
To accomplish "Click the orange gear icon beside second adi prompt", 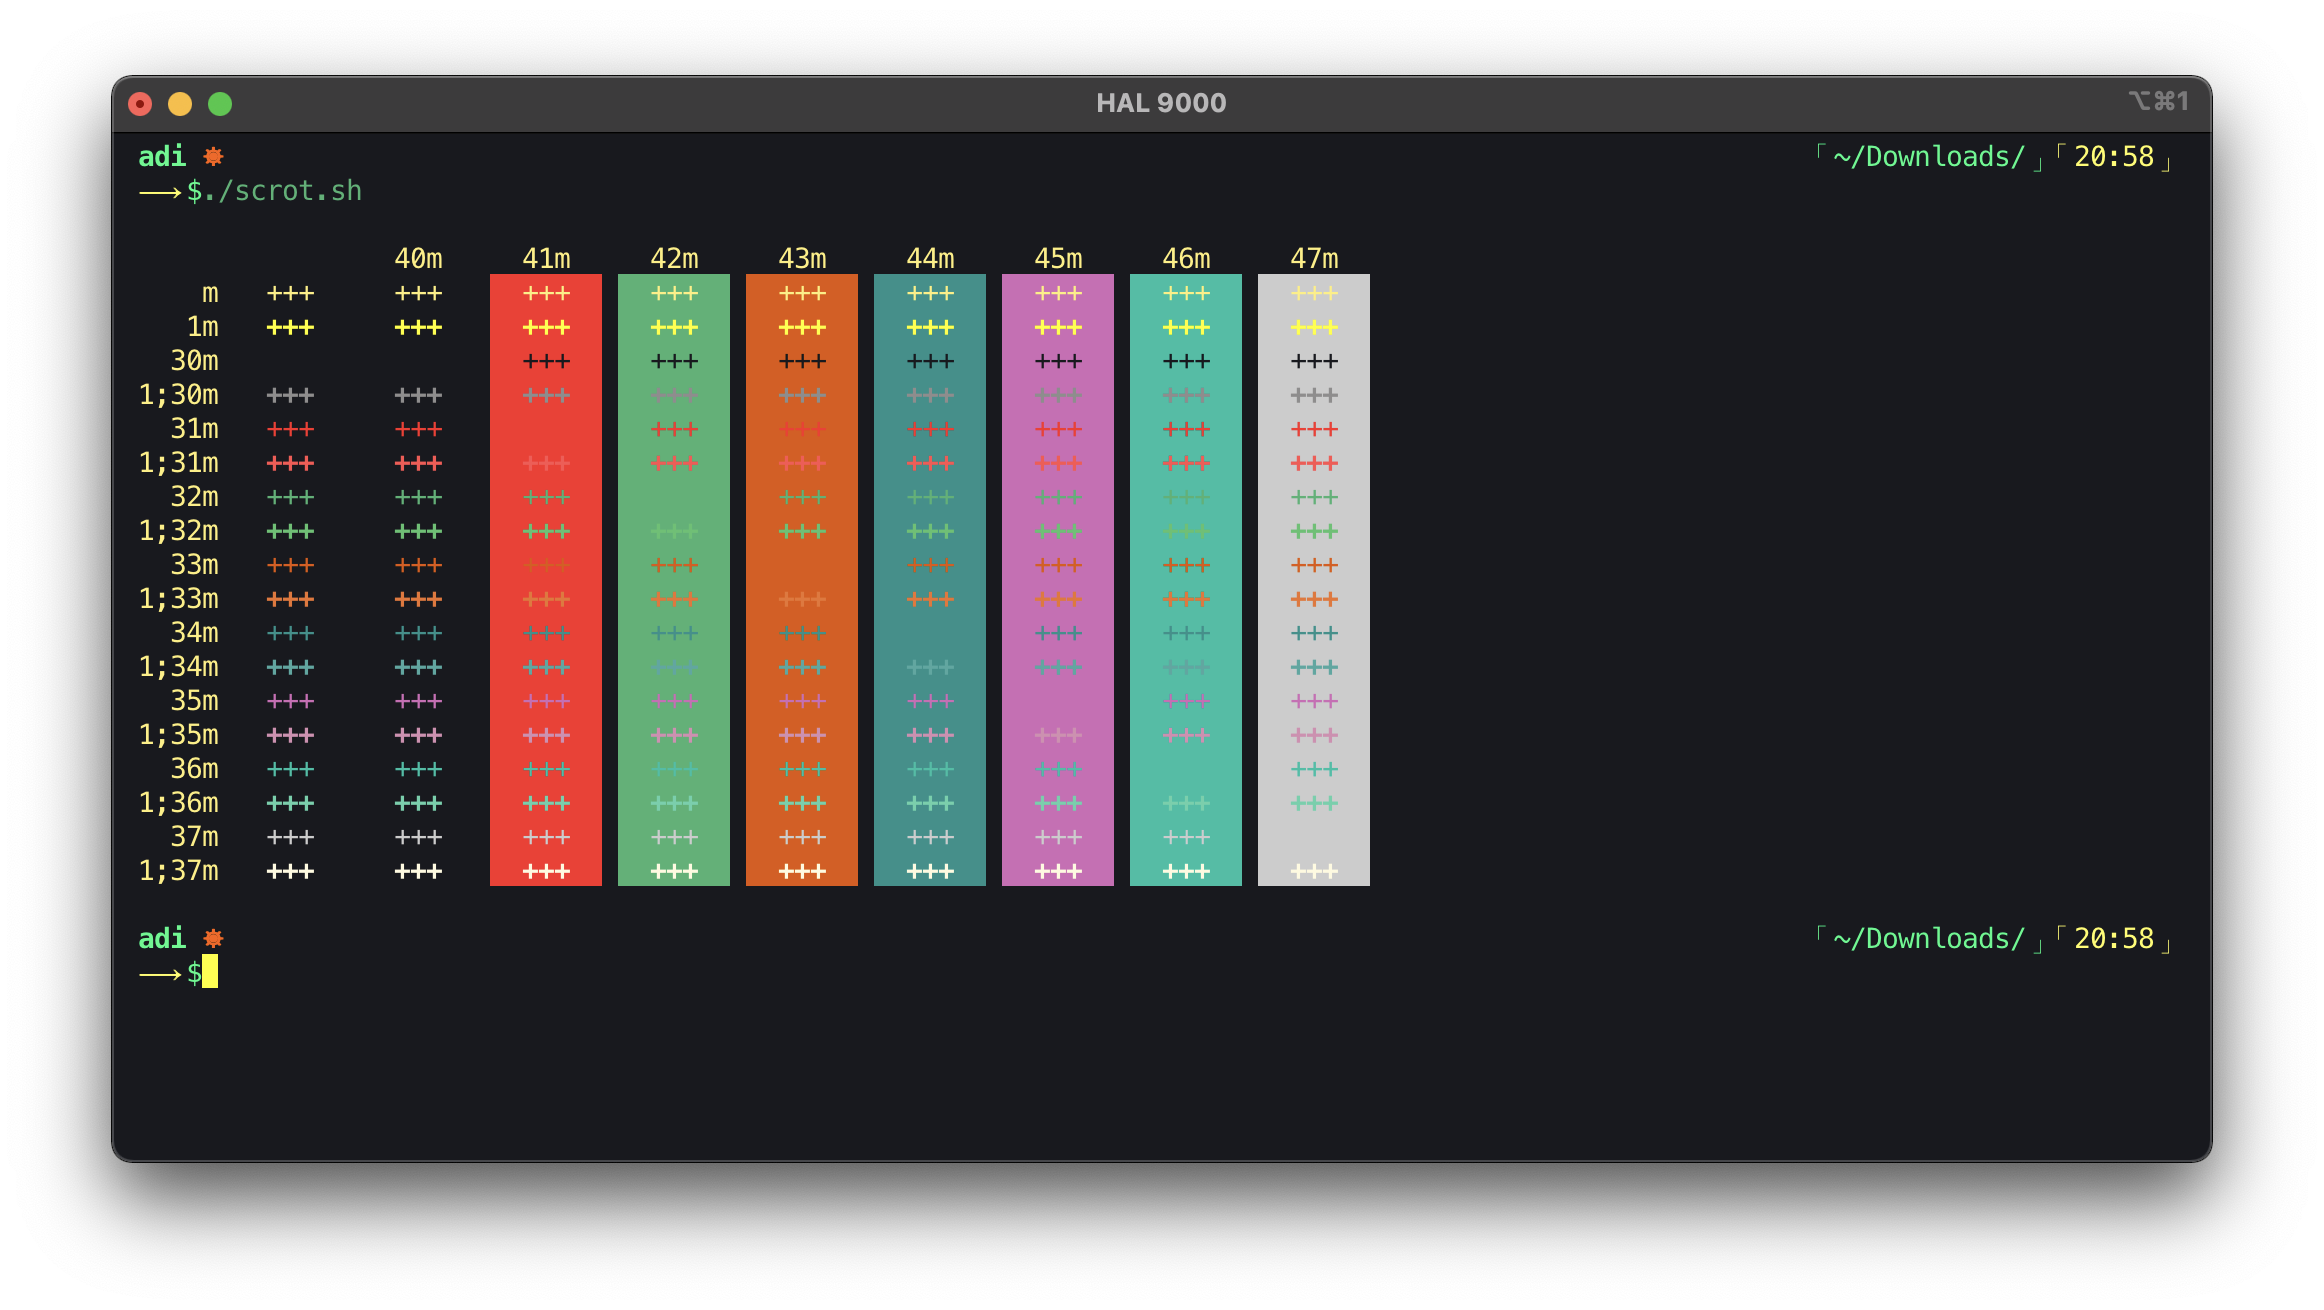I will point(213,938).
